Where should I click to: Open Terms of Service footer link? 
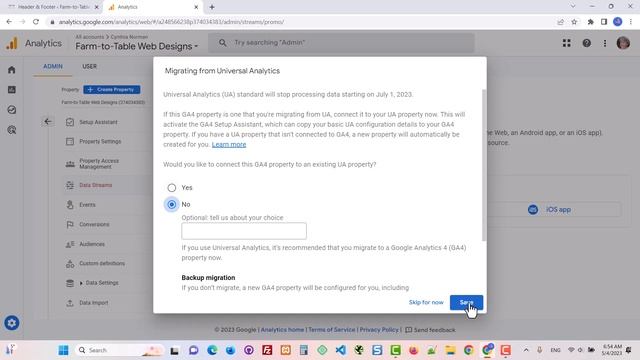(x=331, y=330)
